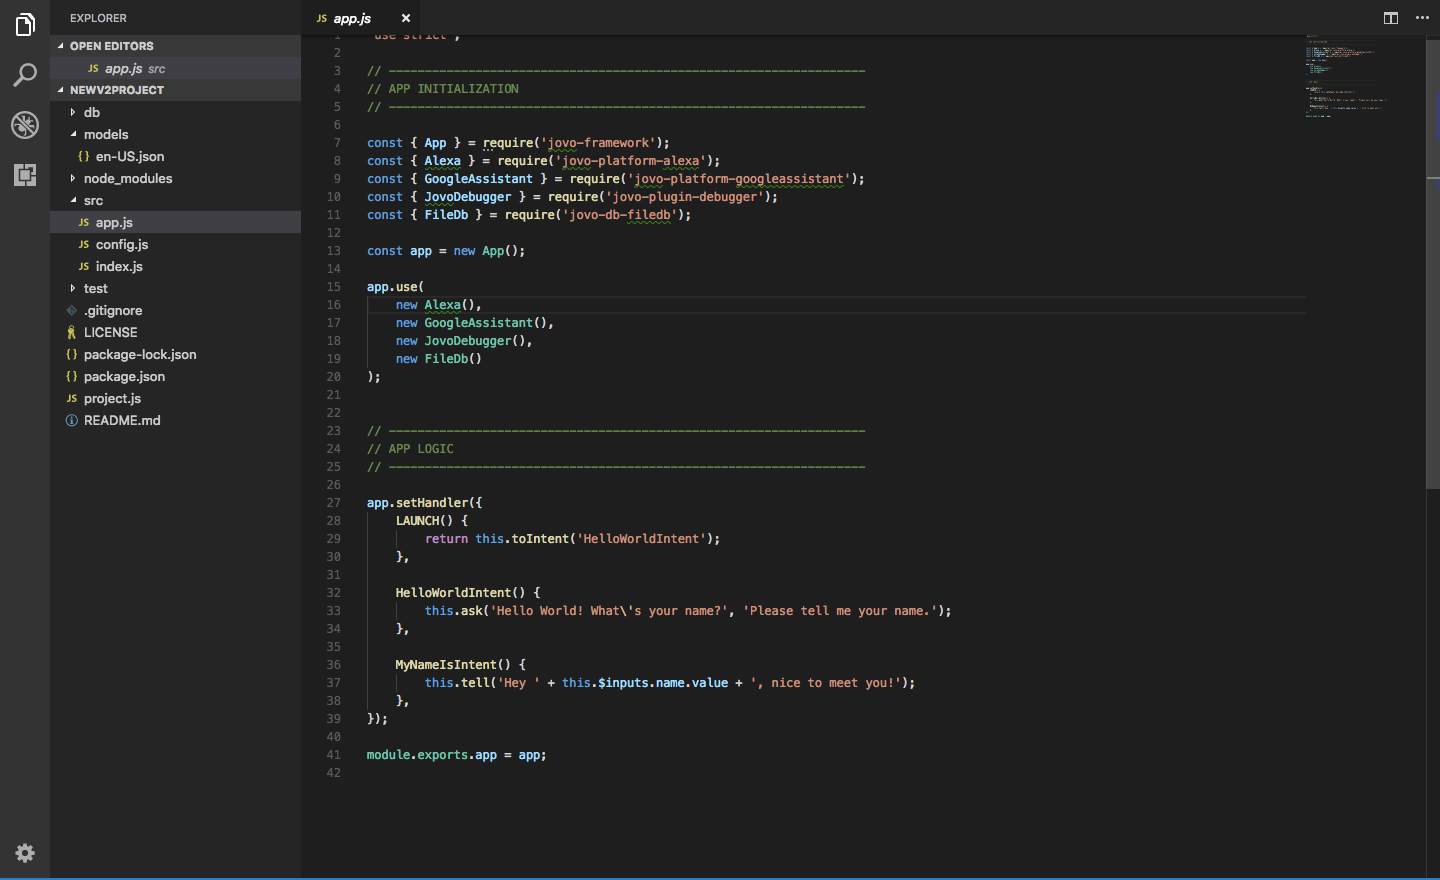Open the Explorer view in activity bar
The width and height of the screenshot is (1440, 880).
[x=25, y=25]
